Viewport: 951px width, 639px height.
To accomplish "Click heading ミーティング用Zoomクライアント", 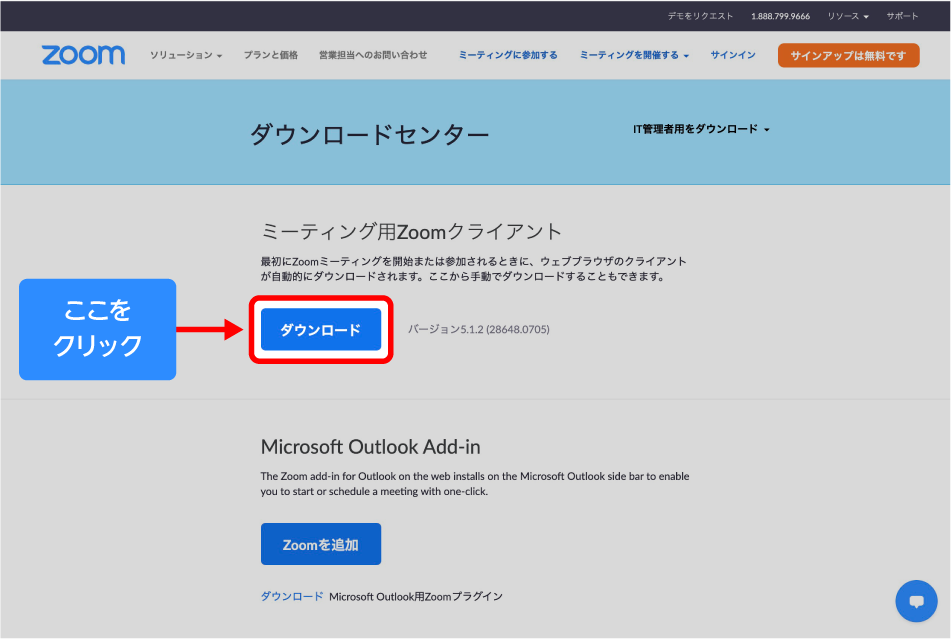I will tap(411, 231).
